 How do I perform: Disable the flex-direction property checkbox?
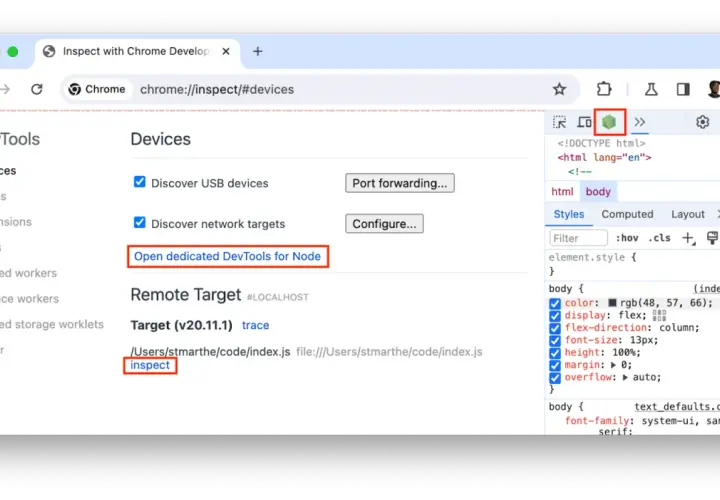tap(555, 328)
